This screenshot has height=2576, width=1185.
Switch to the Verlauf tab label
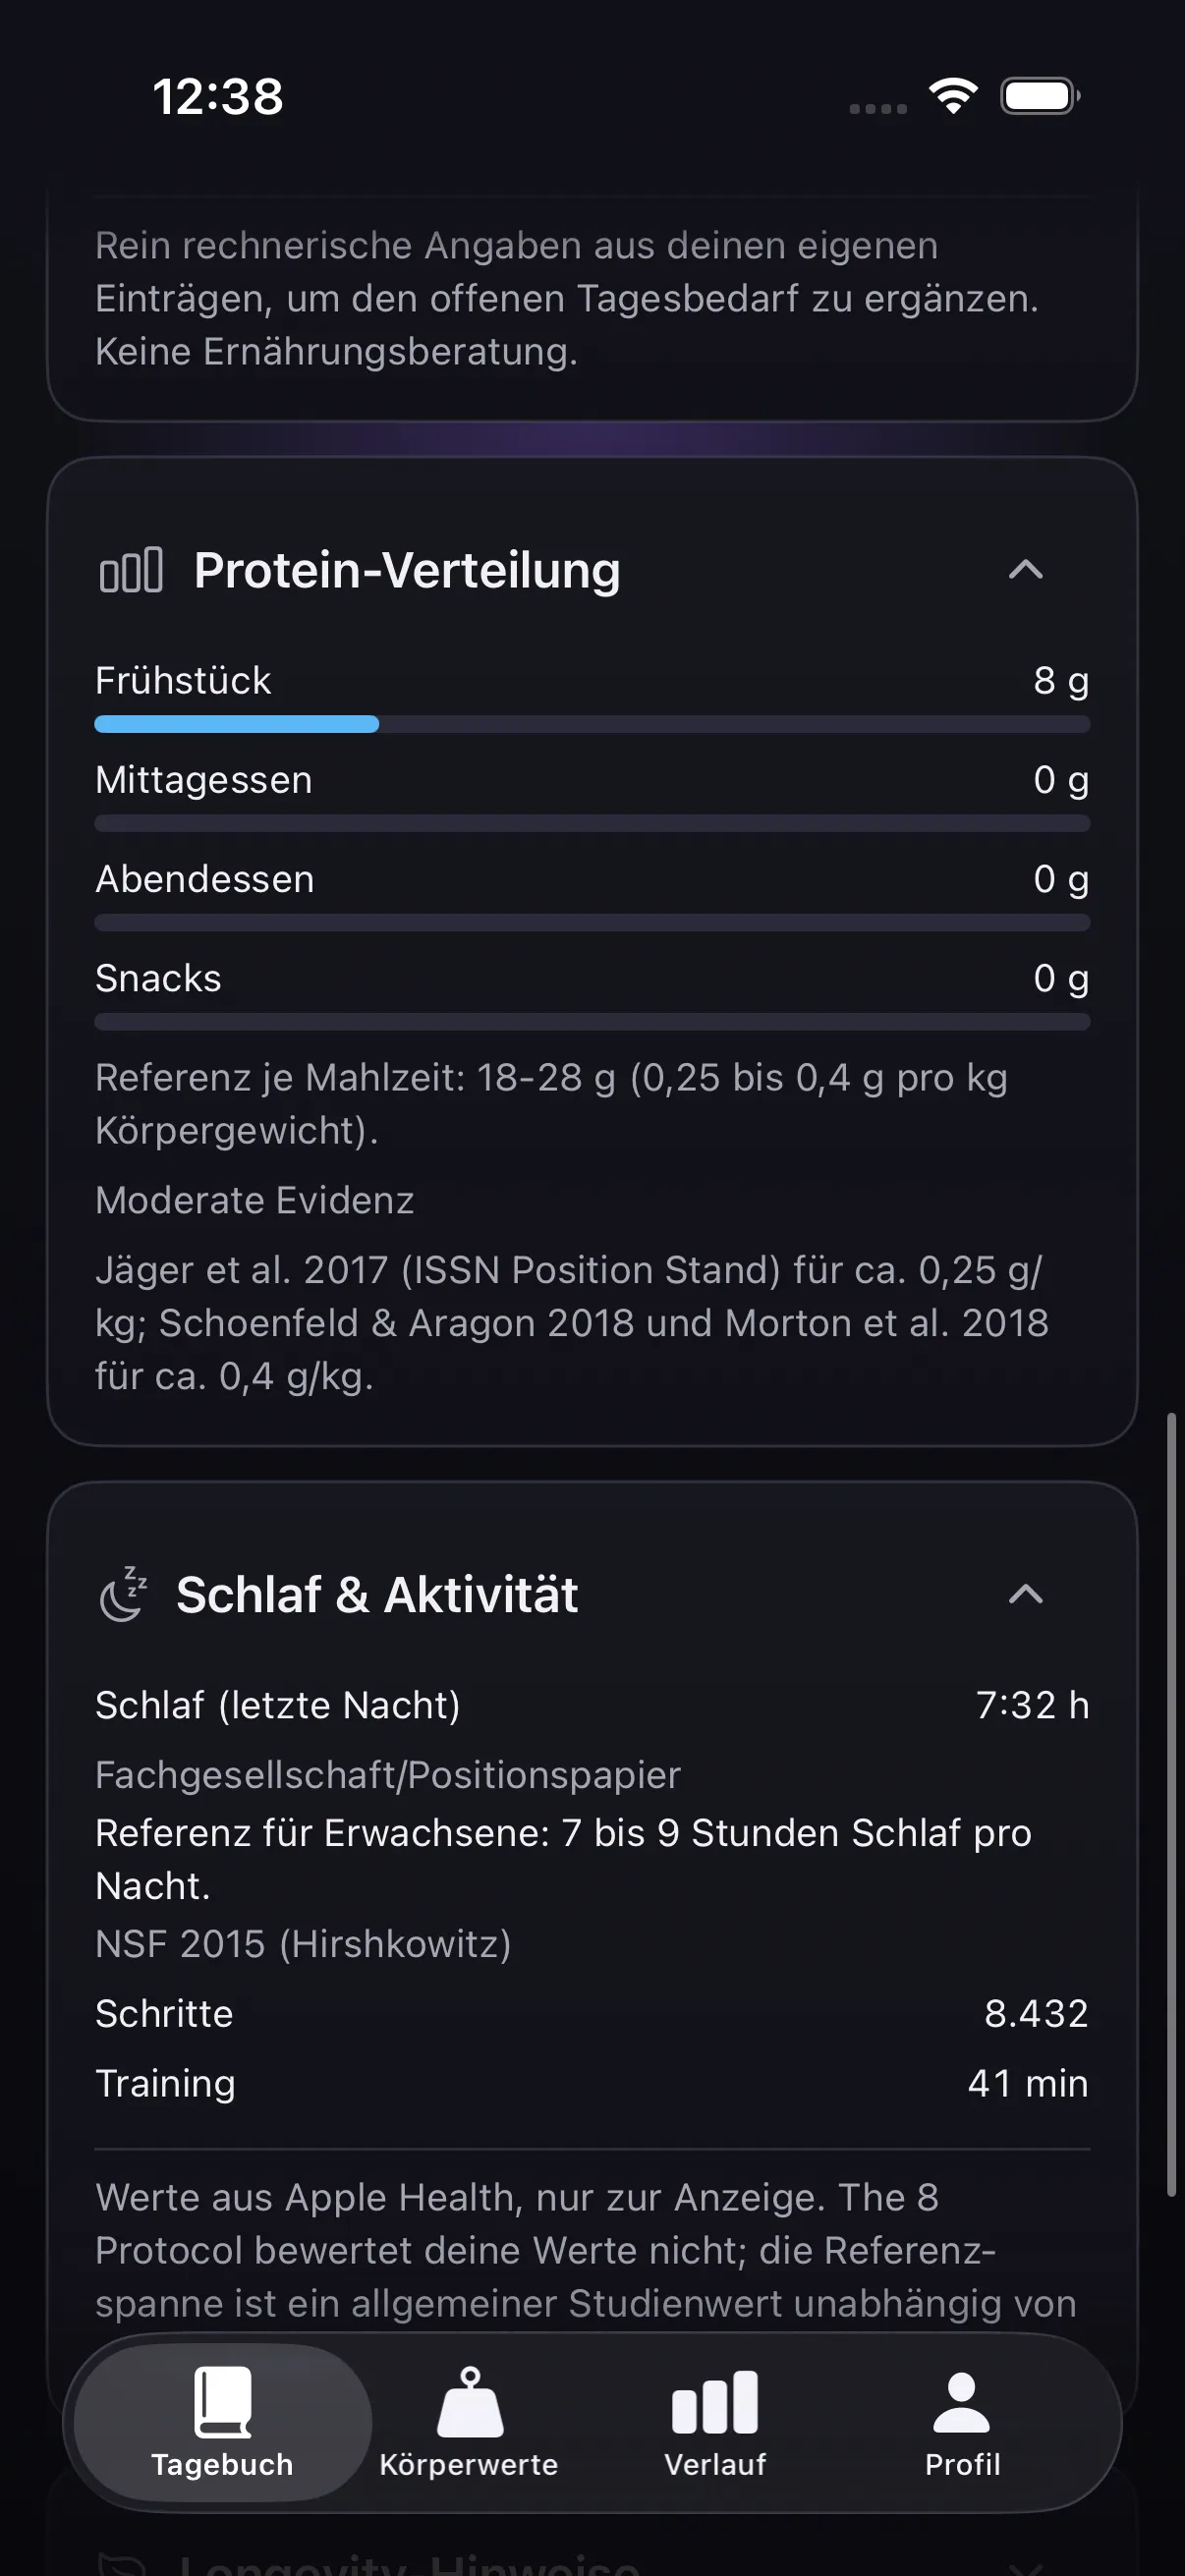coord(715,2465)
